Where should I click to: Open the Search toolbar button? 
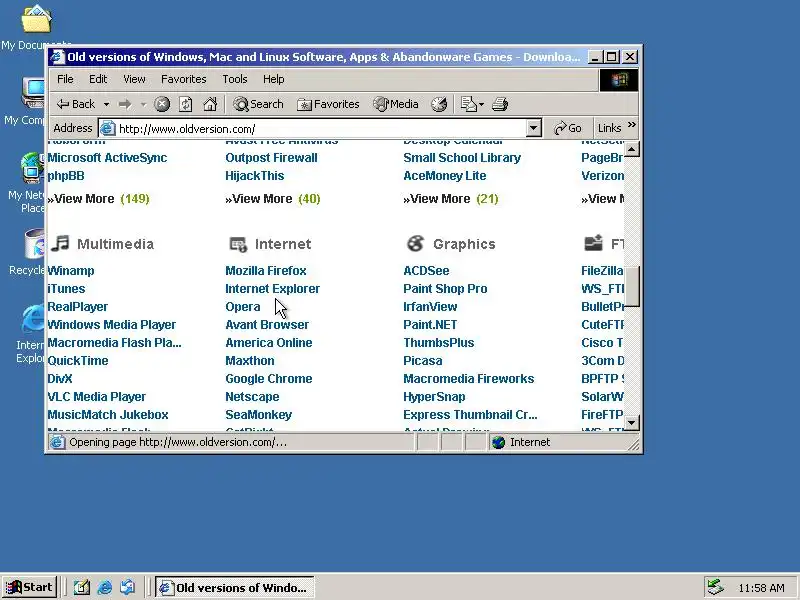tap(258, 104)
